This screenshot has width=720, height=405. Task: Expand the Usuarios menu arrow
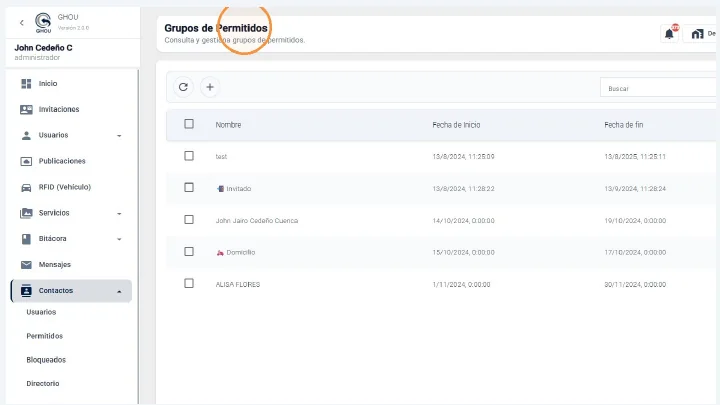pos(119,136)
